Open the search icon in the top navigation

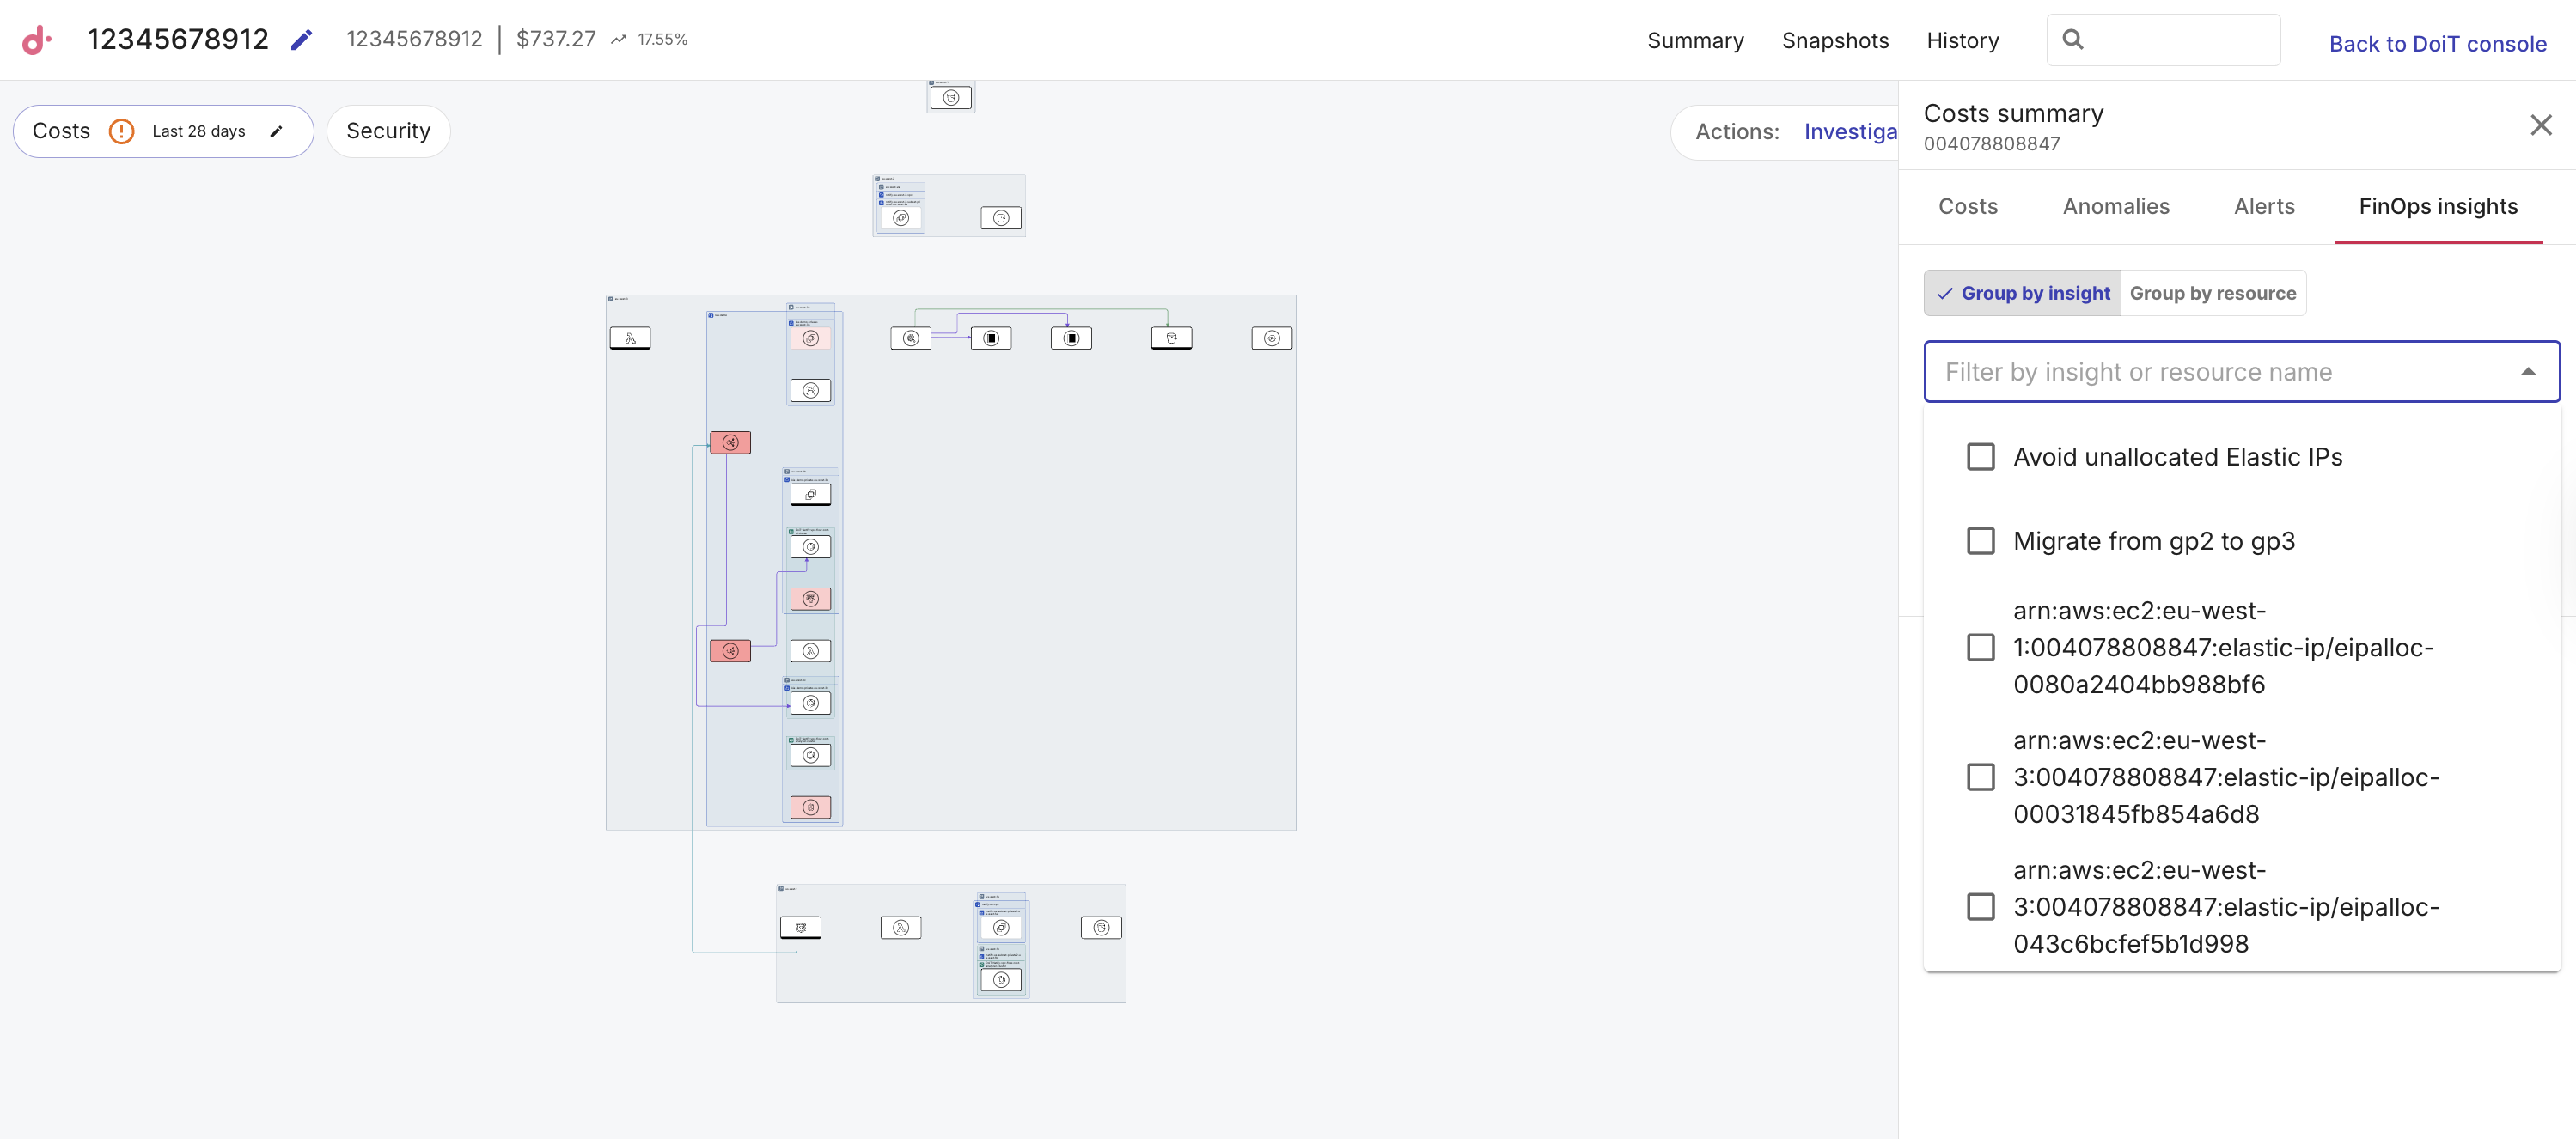click(x=2073, y=39)
